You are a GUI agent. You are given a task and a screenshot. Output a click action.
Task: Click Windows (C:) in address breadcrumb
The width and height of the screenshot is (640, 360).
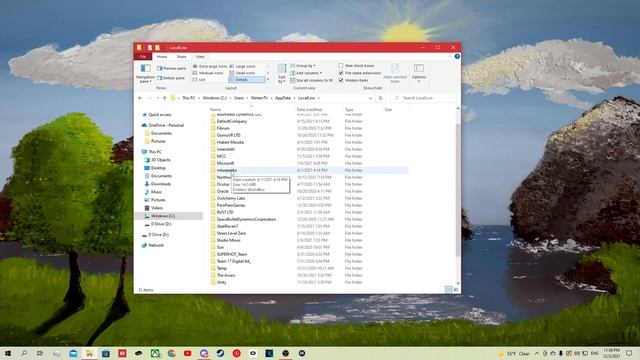[x=215, y=98]
